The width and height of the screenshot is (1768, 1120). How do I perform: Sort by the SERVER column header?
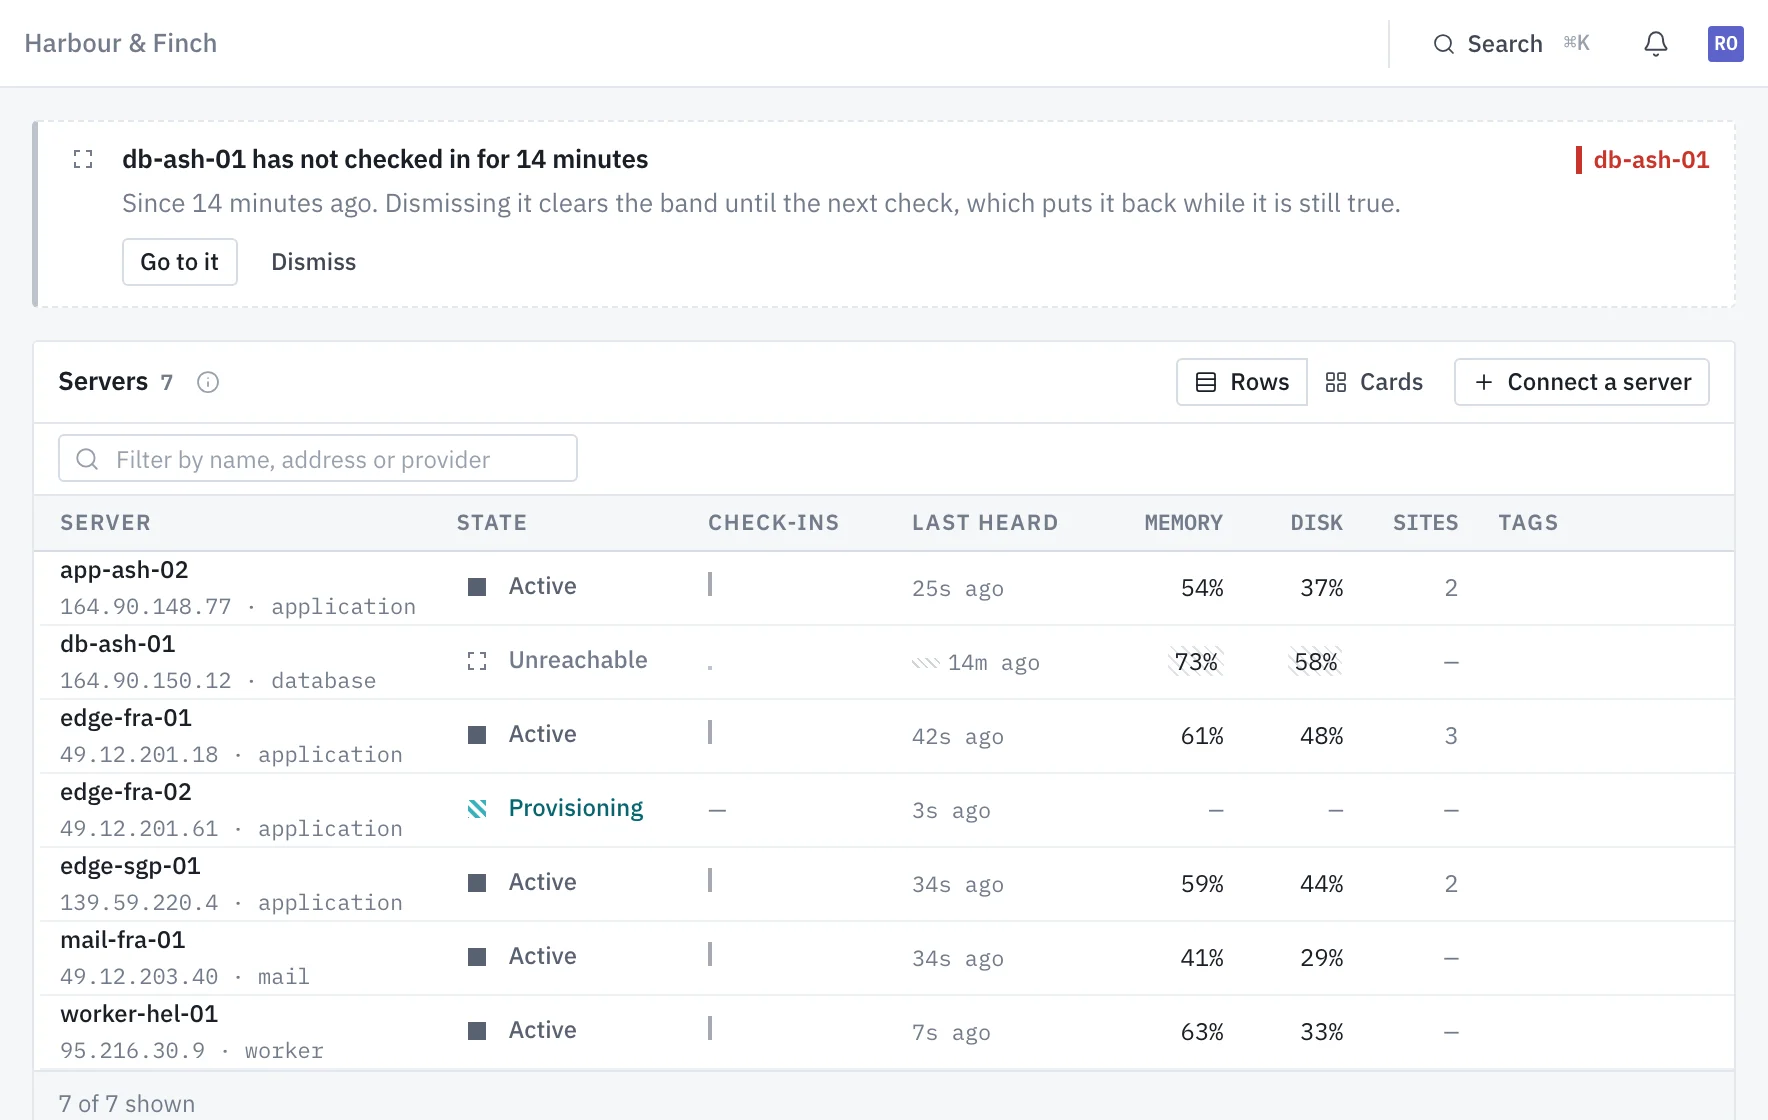(x=105, y=523)
